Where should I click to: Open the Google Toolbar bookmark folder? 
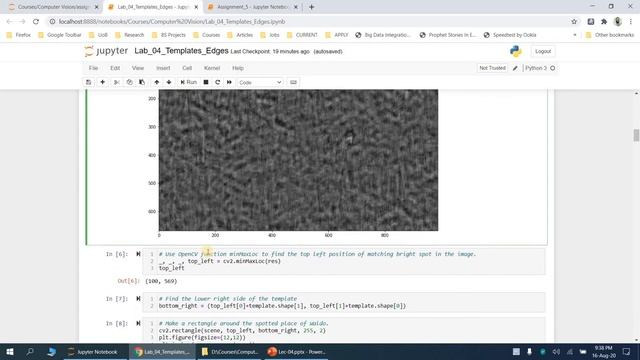coord(60,35)
